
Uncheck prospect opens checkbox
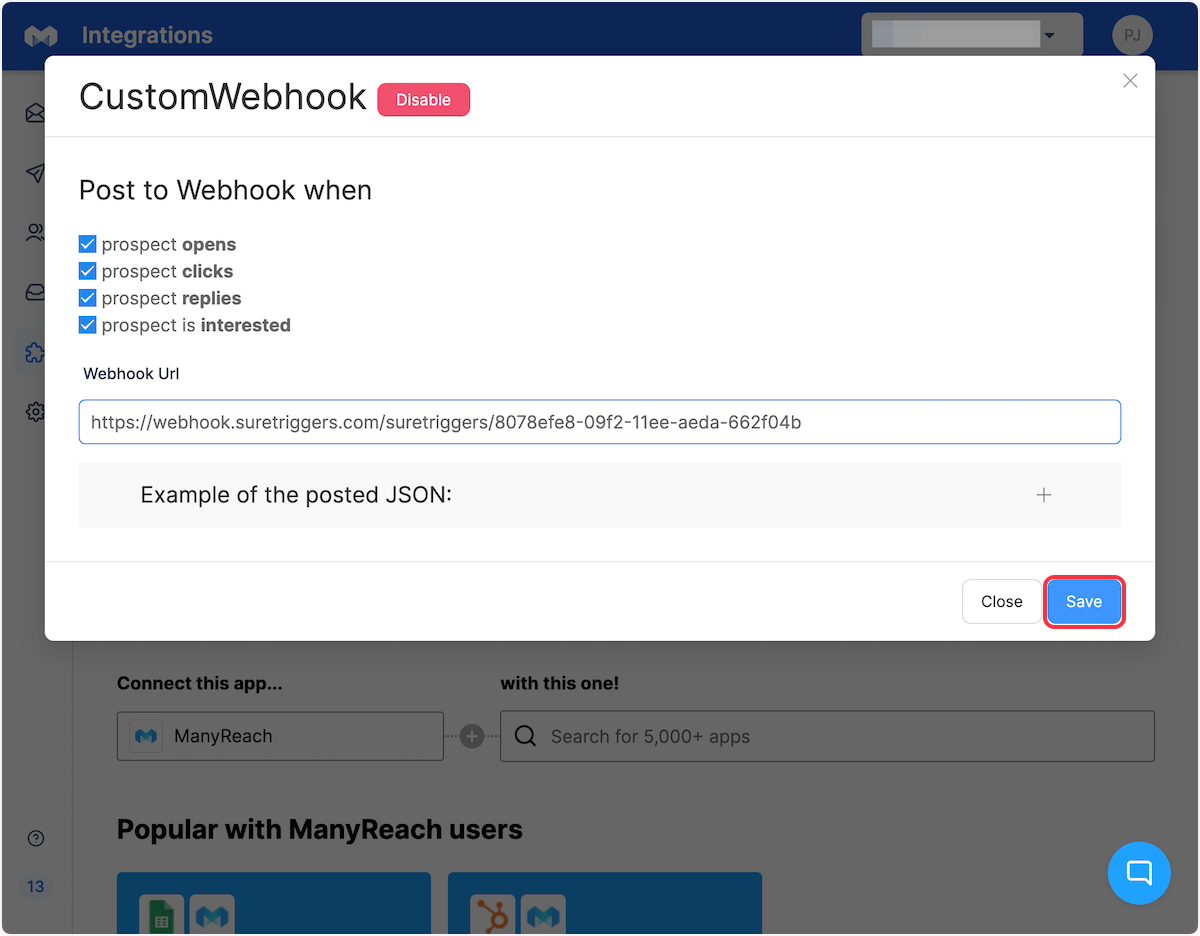point(88,244)
